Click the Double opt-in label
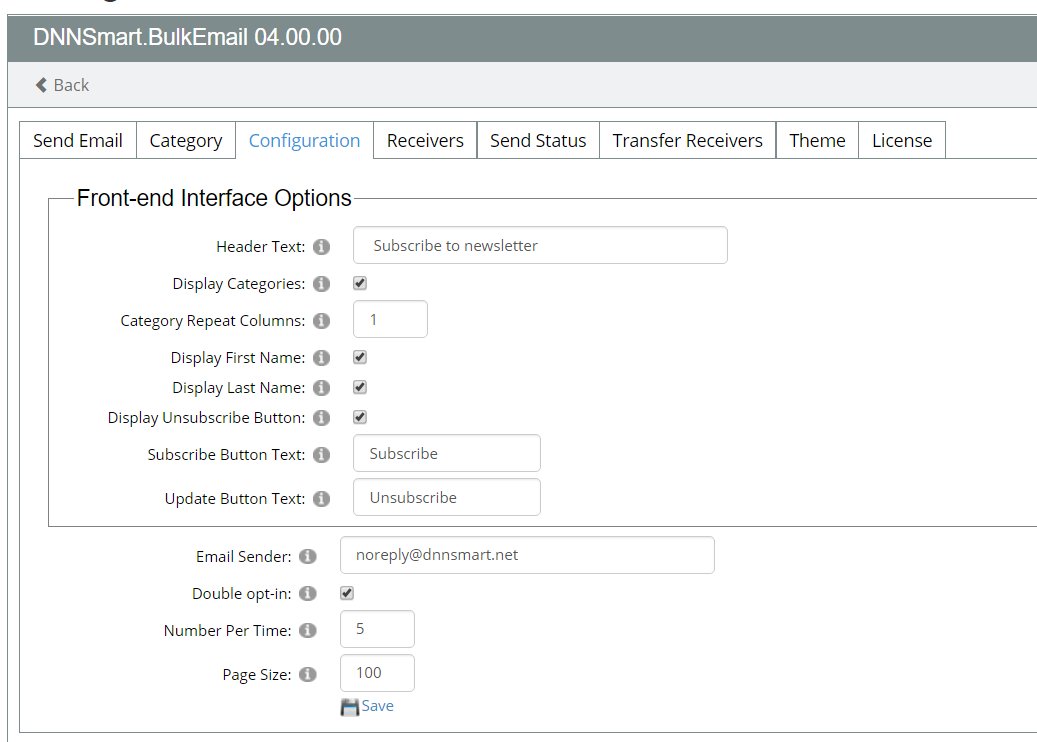 click(241, 594)
